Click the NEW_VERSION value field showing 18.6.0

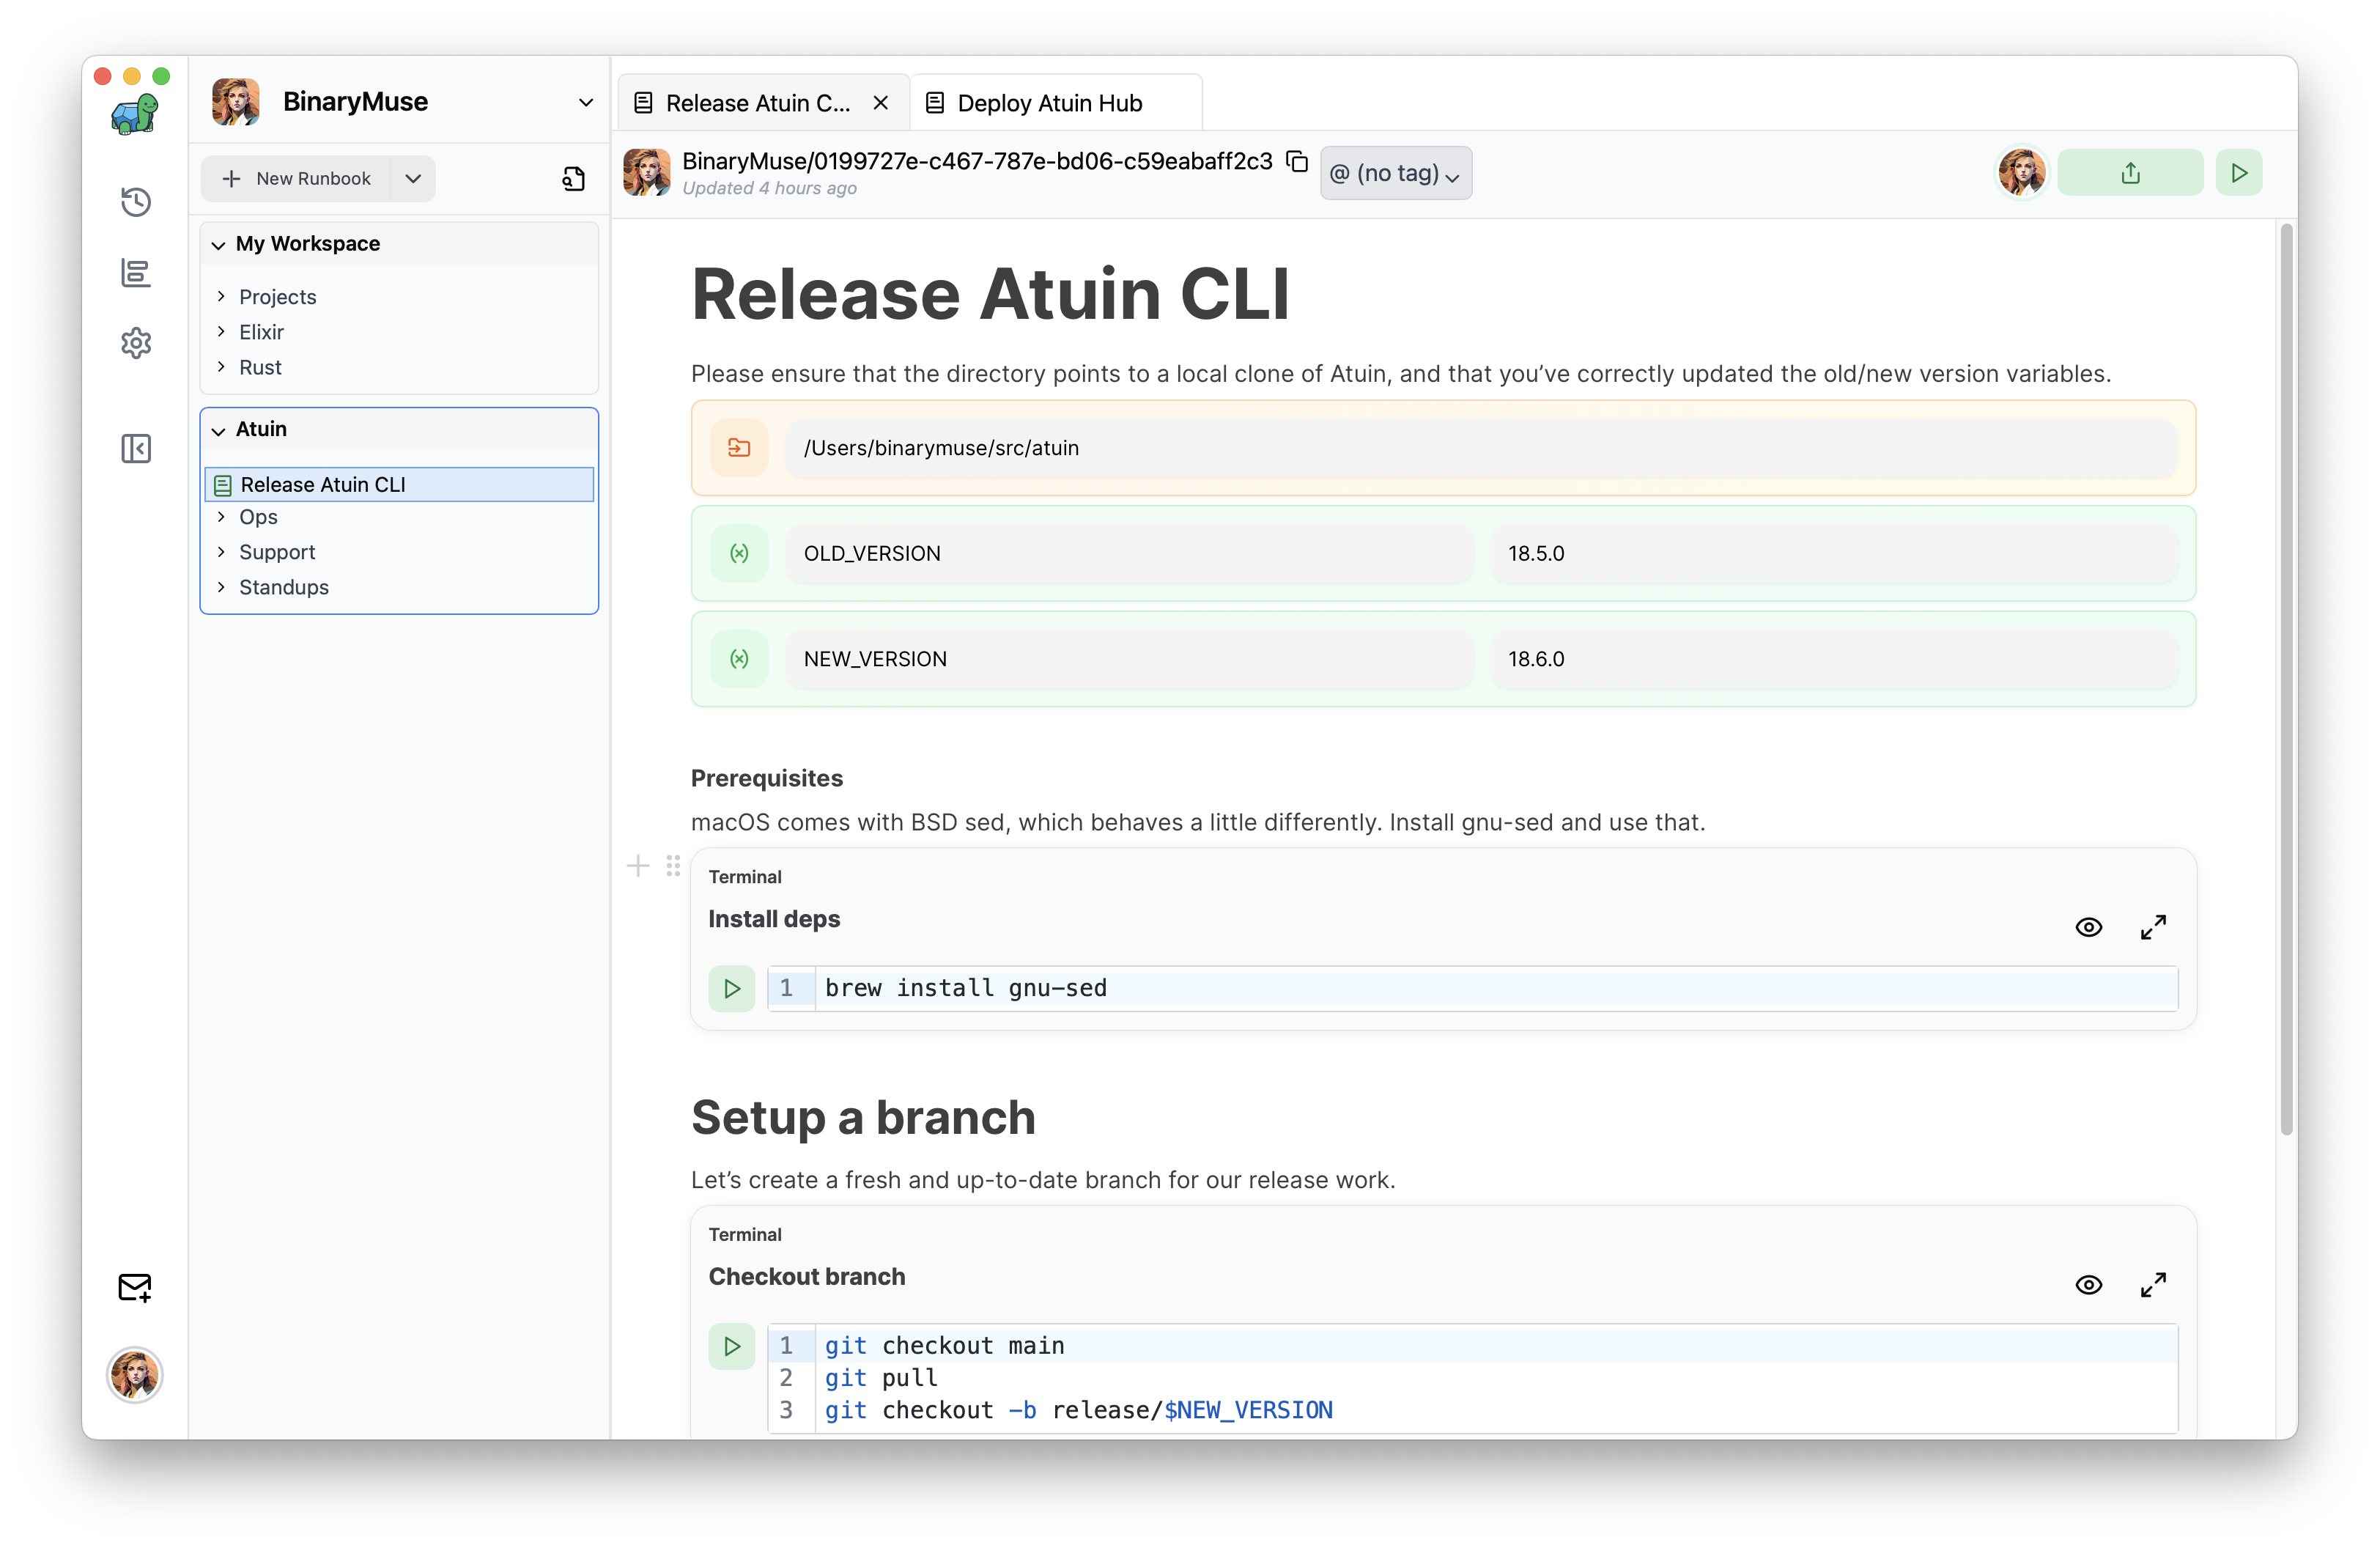1835,659
